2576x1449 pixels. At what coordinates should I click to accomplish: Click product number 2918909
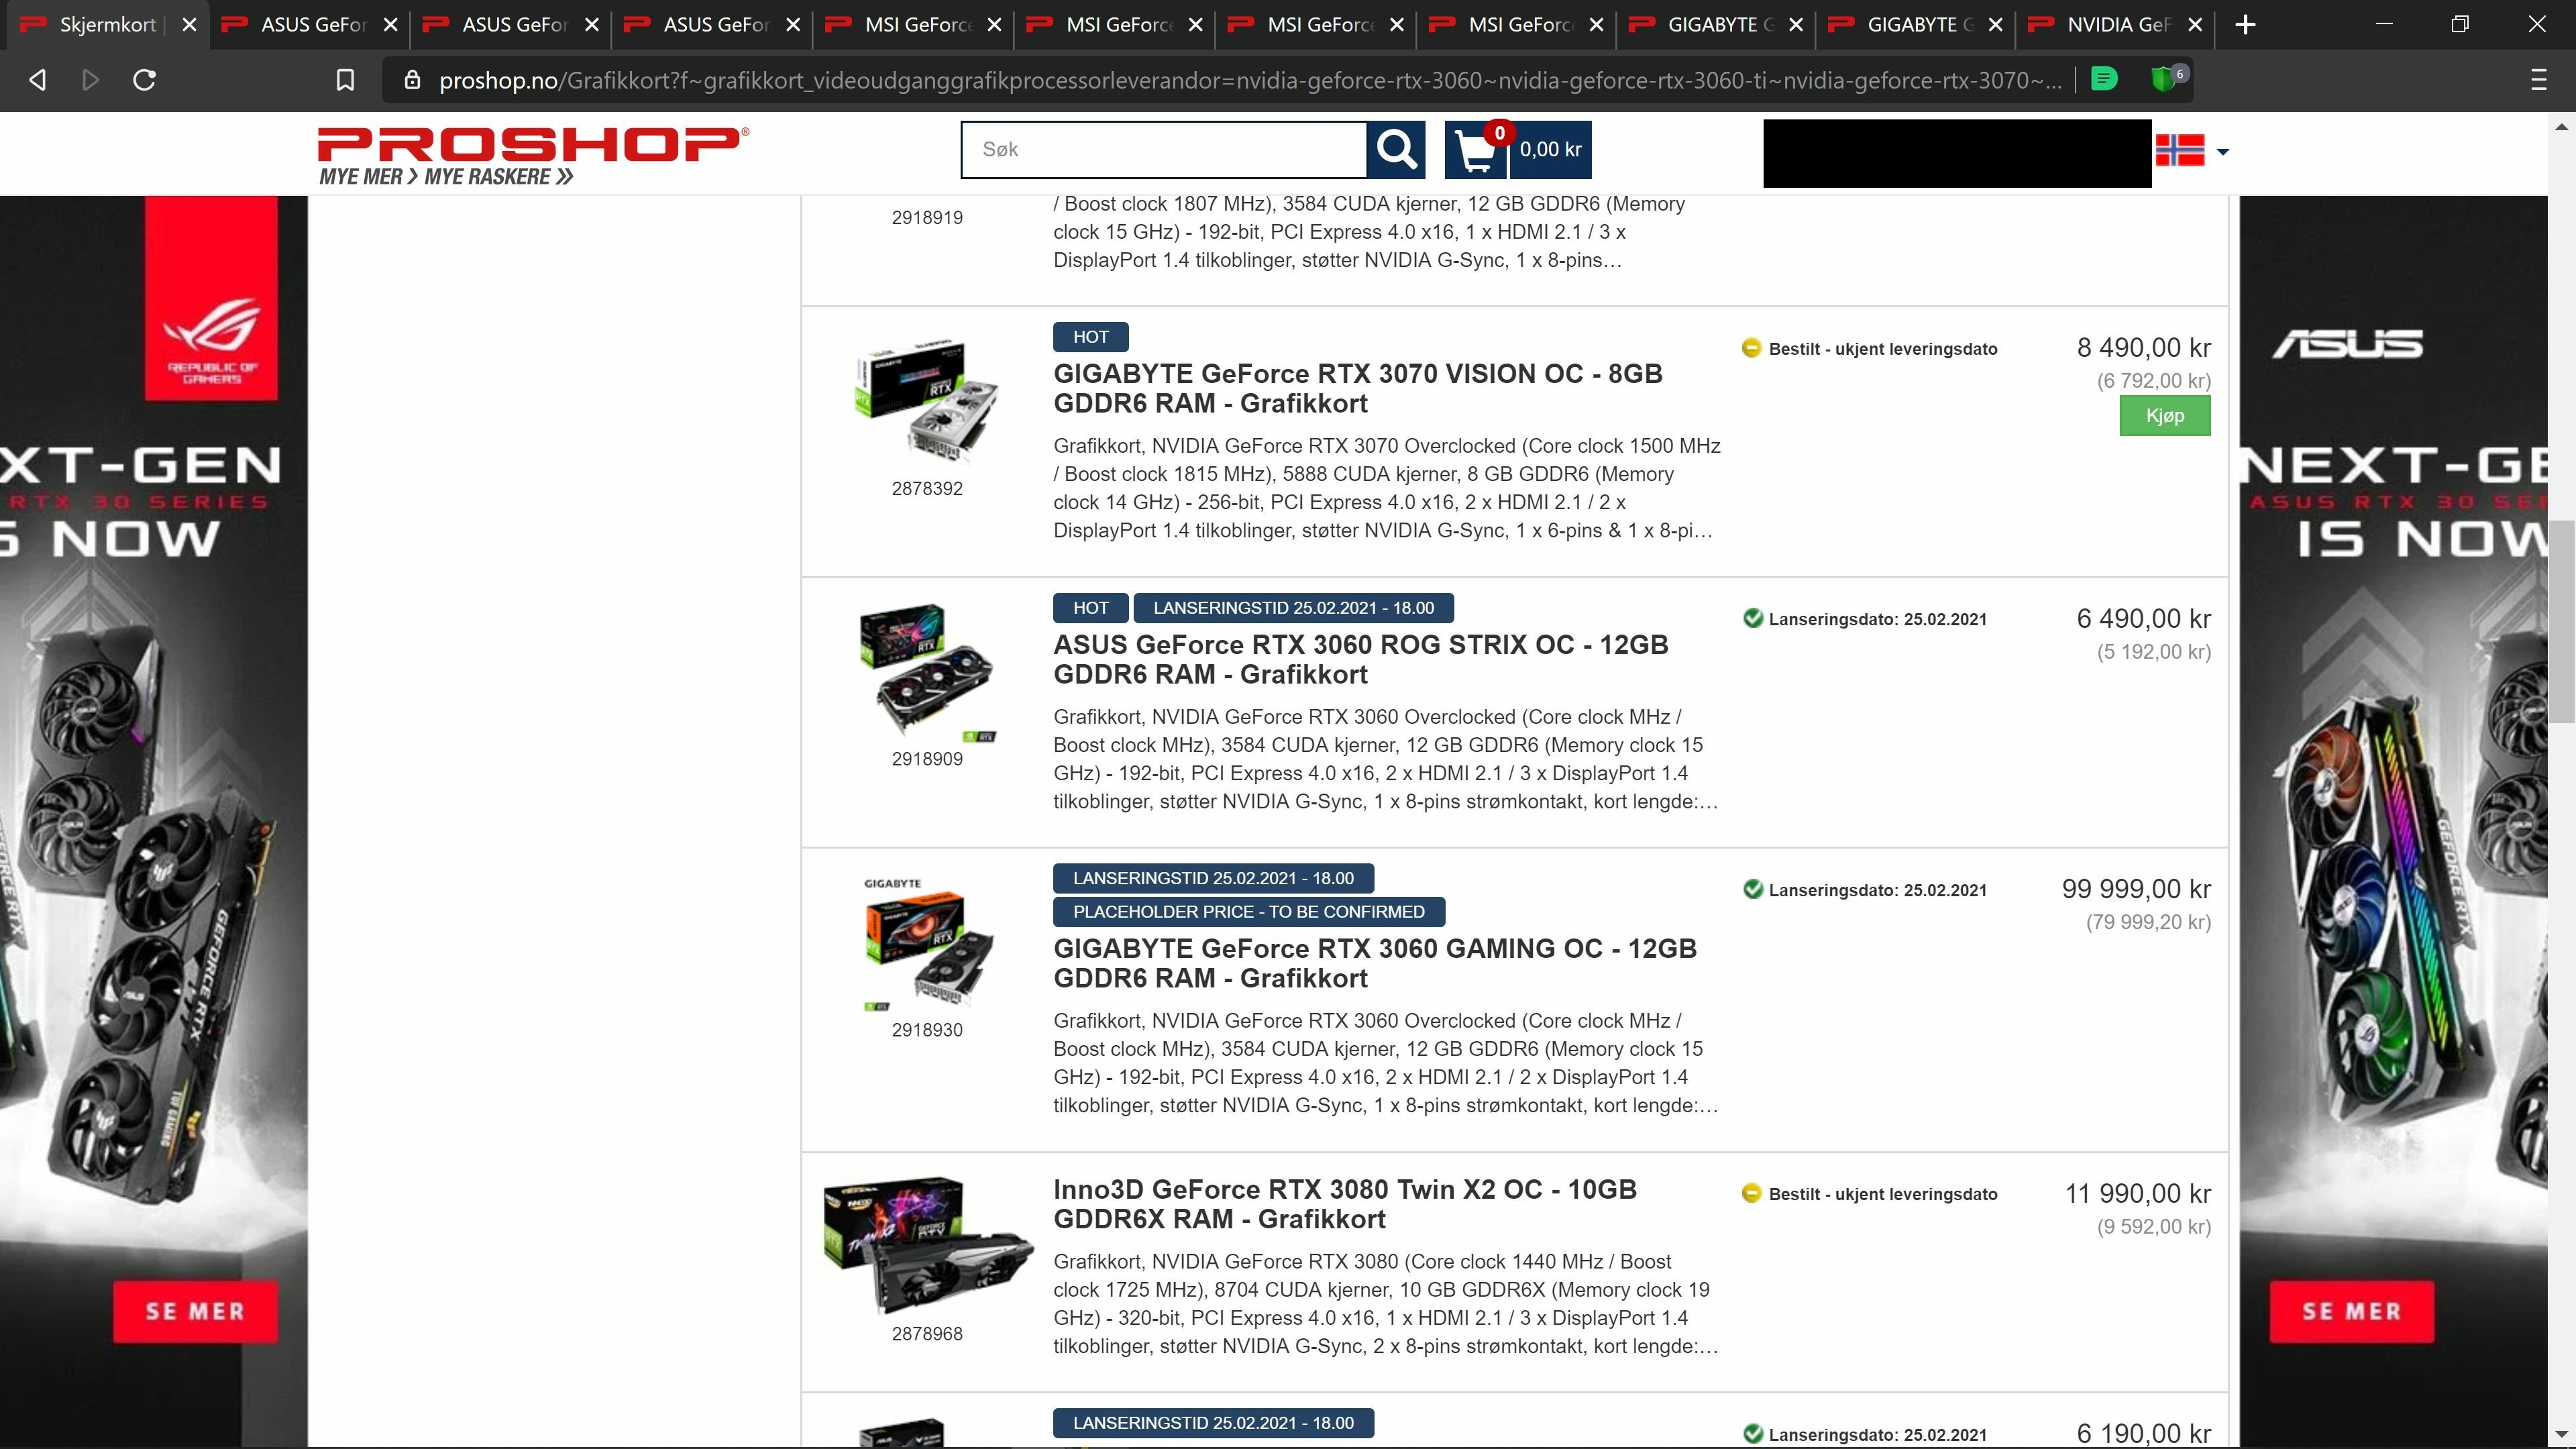coord(927,759)
